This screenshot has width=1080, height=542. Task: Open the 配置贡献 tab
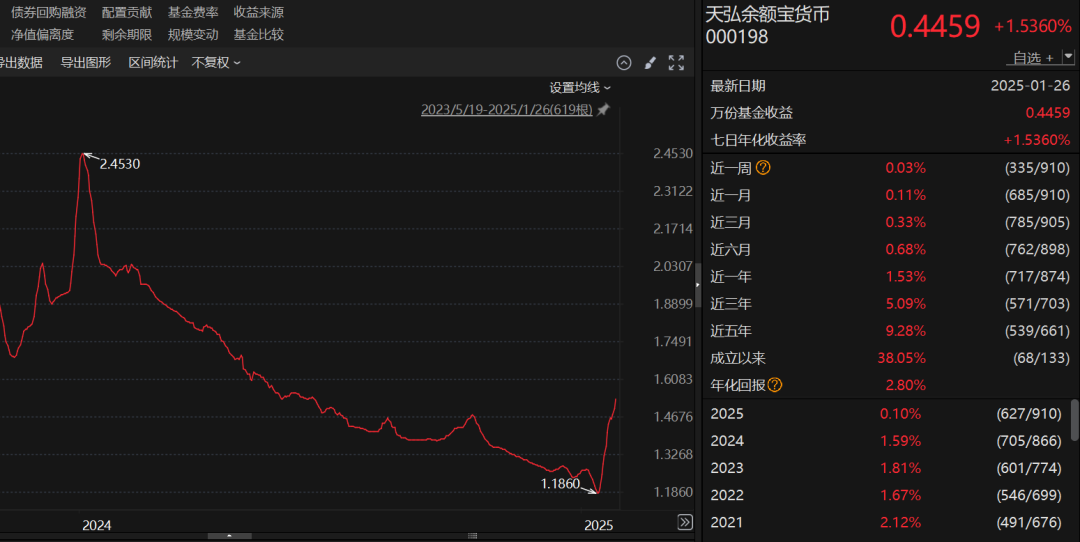tap(127, 12)
